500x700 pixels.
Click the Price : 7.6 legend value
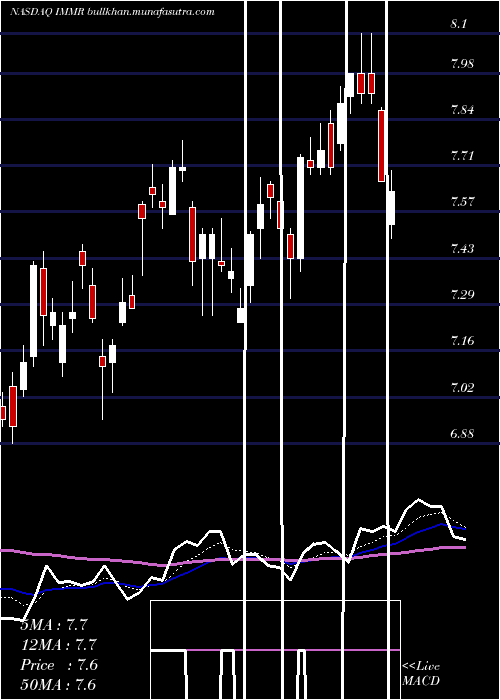[x=59, y=665]
